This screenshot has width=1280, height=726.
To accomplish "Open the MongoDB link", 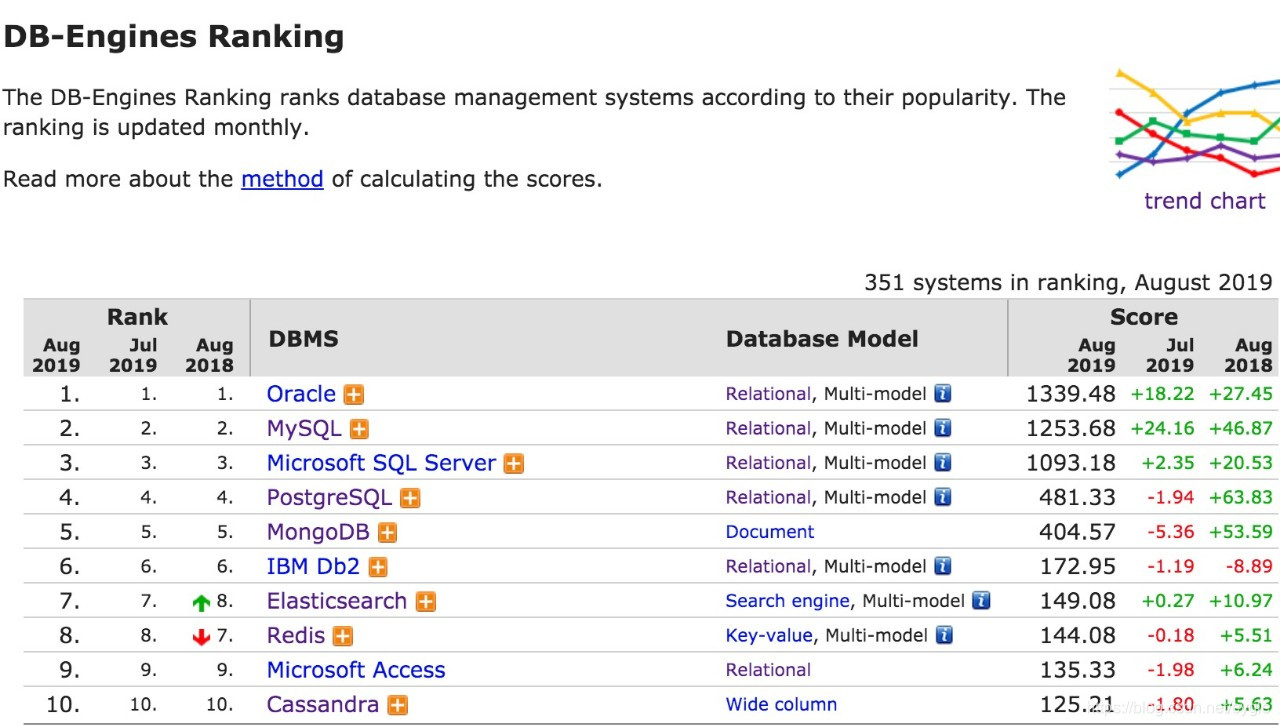I will point(318,532).
